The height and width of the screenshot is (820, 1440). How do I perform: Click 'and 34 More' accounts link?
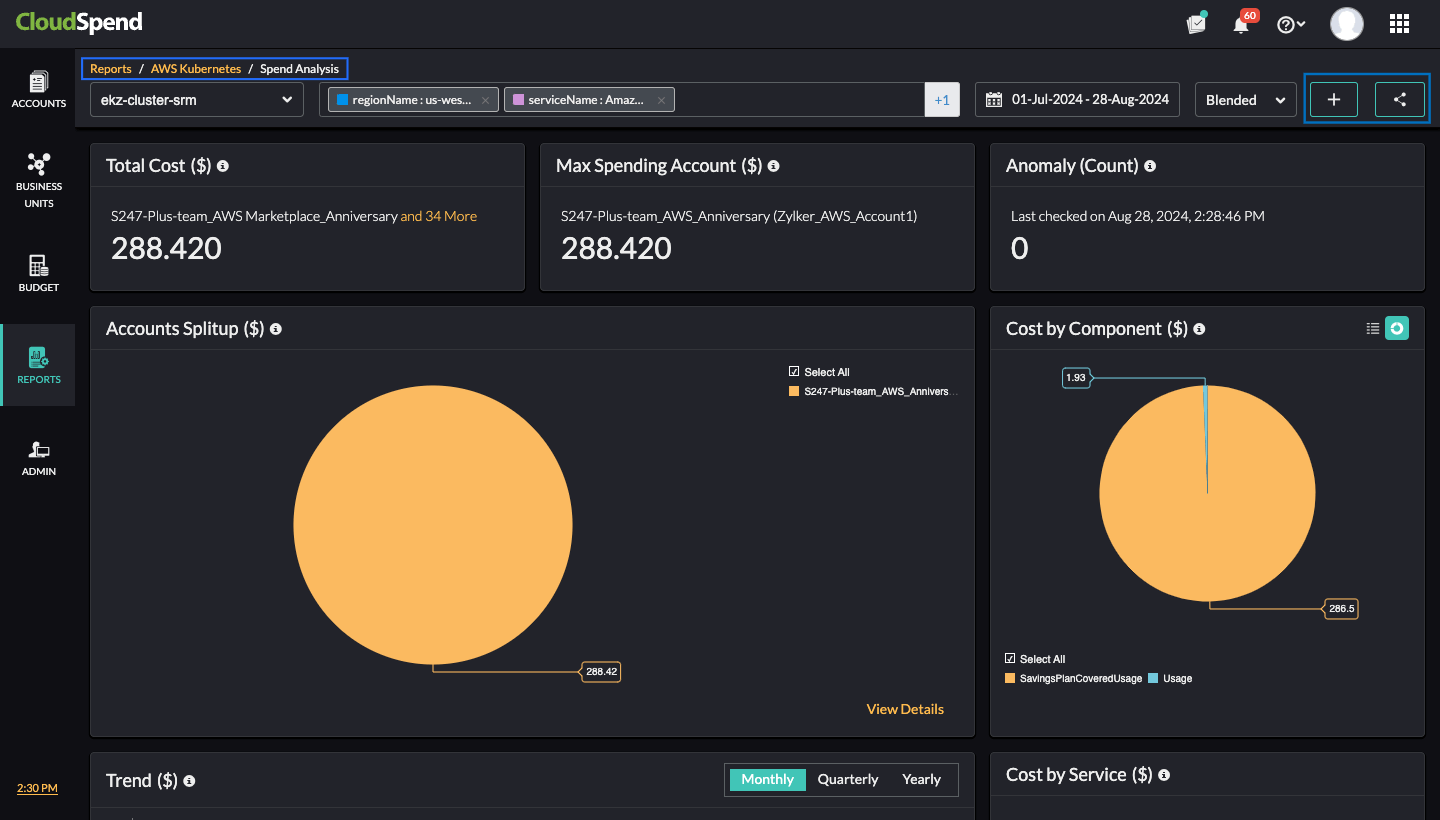point(438,216)
